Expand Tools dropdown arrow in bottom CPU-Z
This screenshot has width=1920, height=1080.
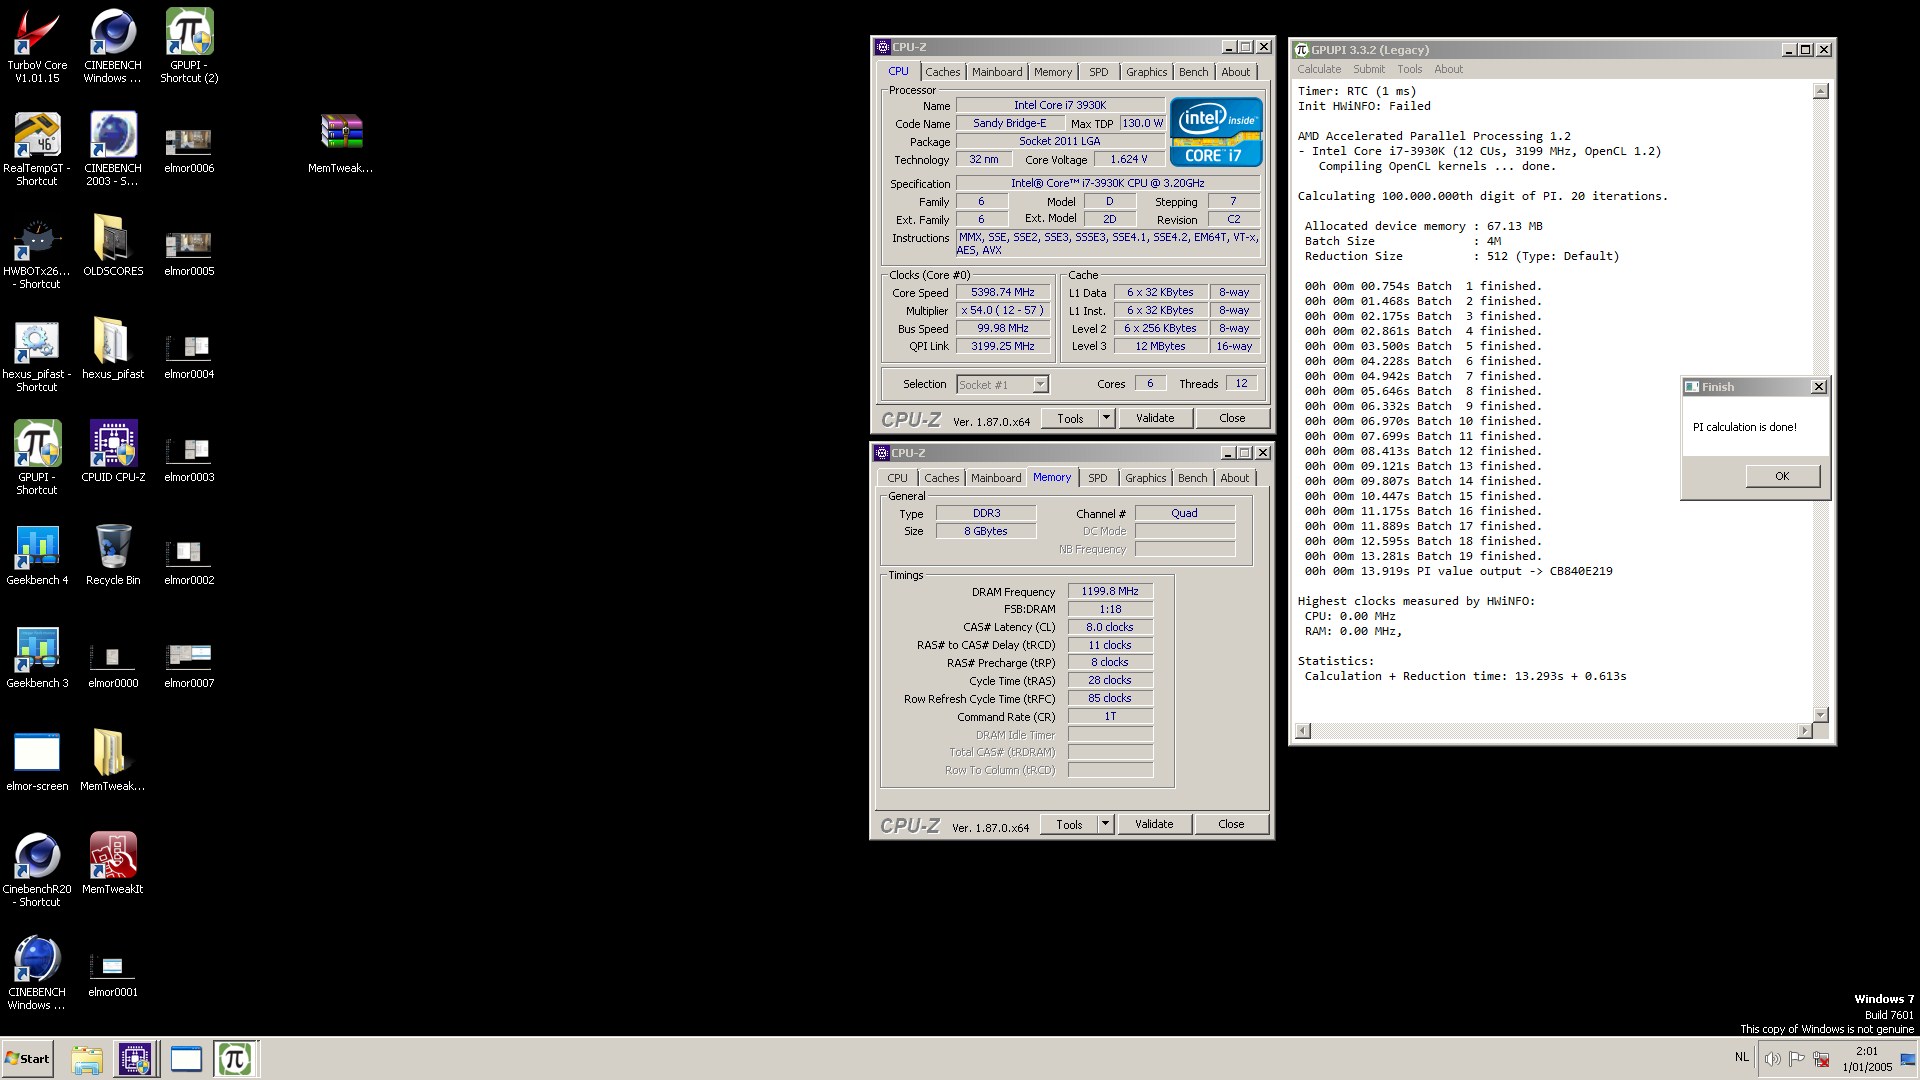point(1105,824)
